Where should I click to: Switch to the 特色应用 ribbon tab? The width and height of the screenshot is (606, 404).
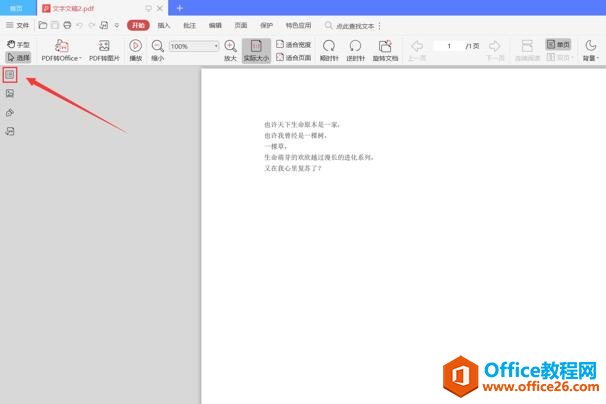coord(298,26)
